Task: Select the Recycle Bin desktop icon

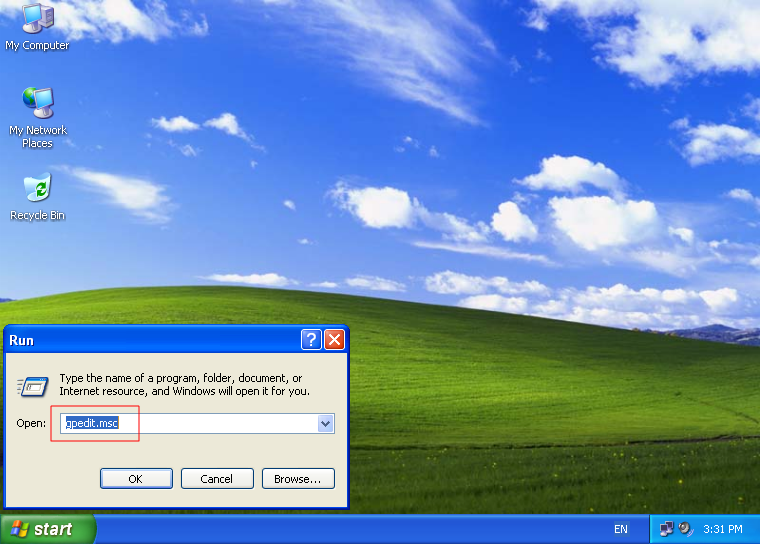Action: point(37,189)
